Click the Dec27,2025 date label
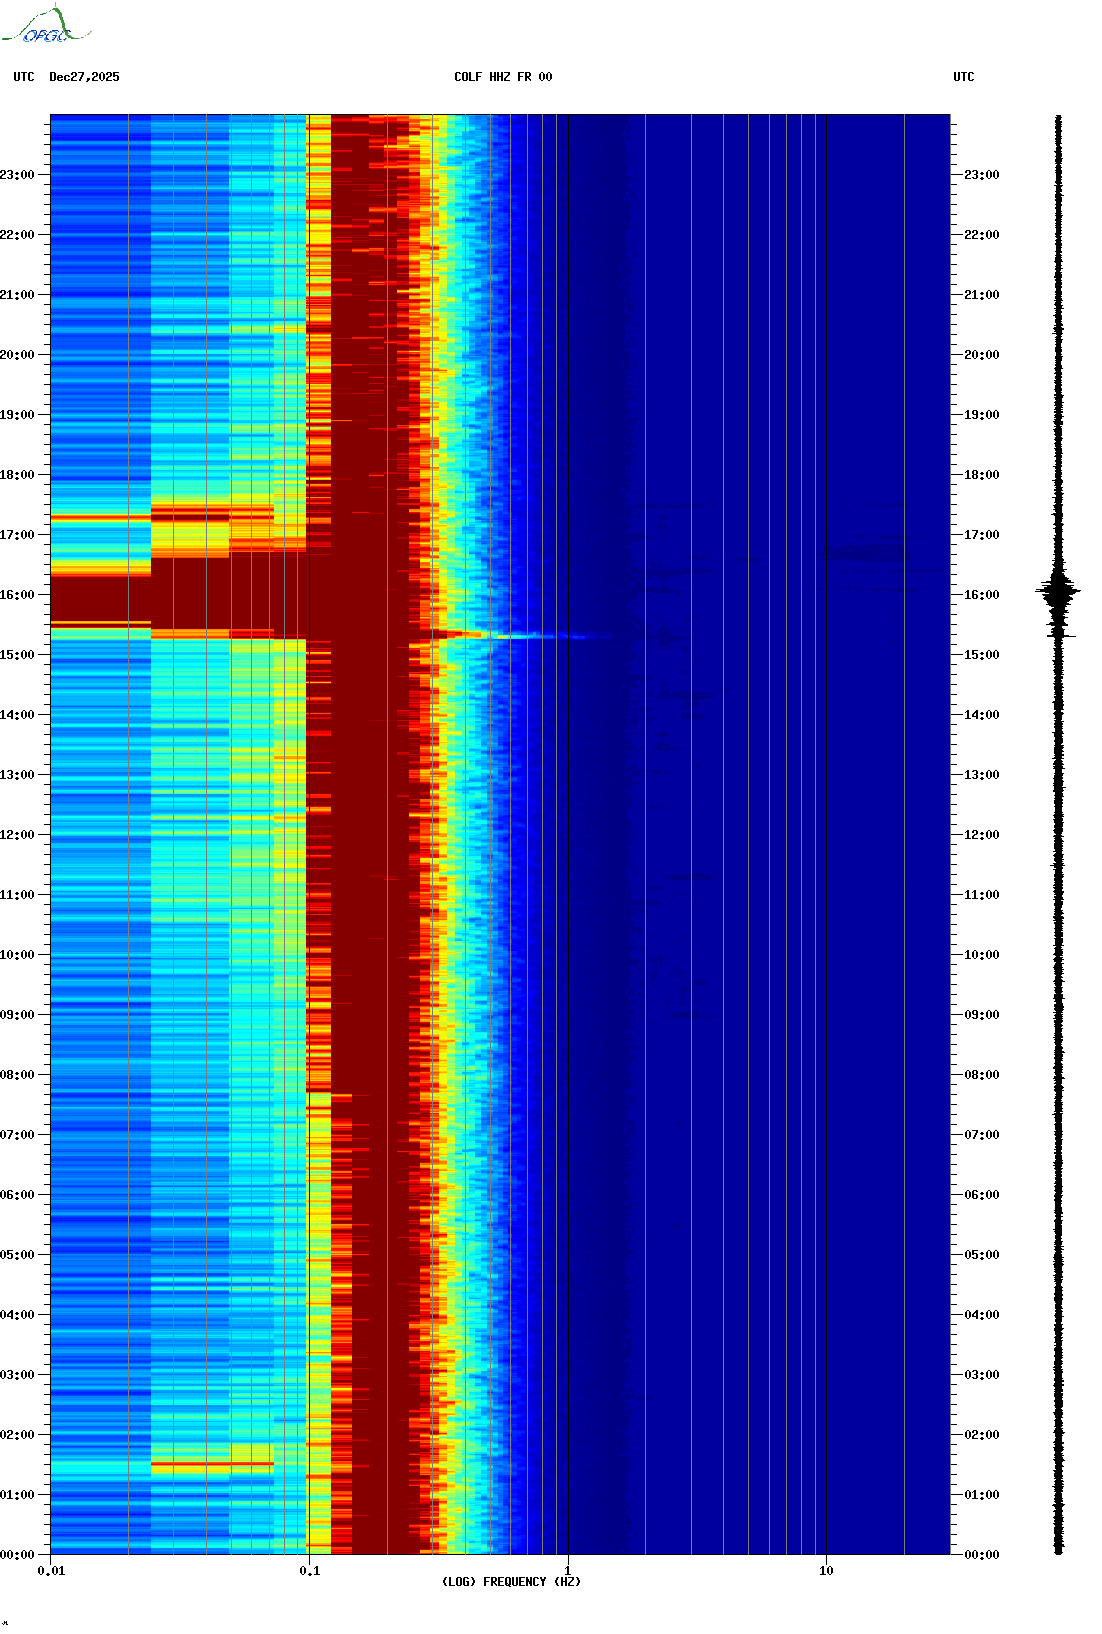Viewport: 1102px width, 1634px height. [84, 77]
